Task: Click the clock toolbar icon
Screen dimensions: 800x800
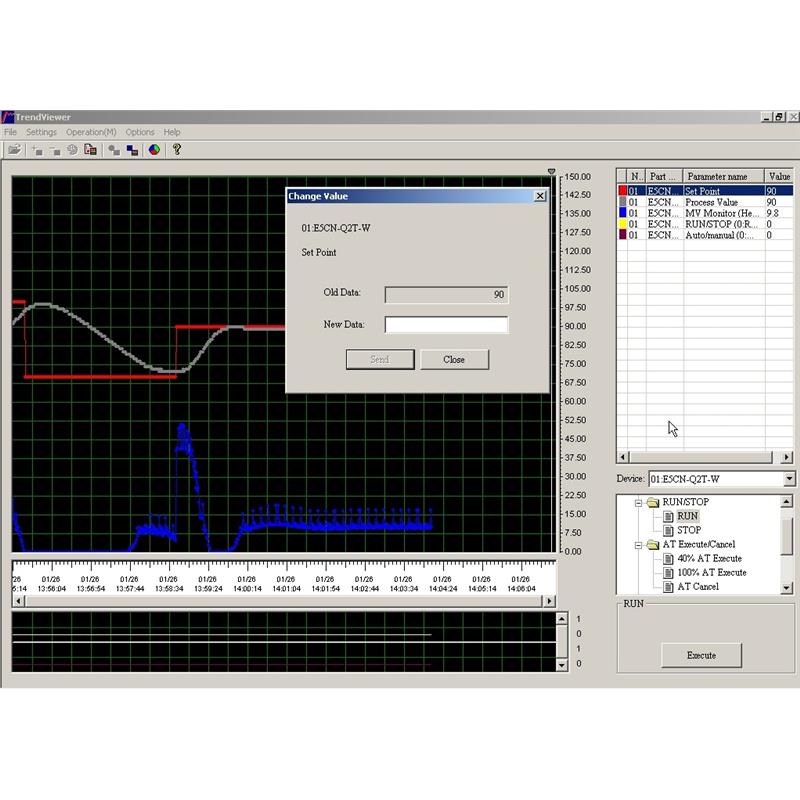Action: (72, 149)
